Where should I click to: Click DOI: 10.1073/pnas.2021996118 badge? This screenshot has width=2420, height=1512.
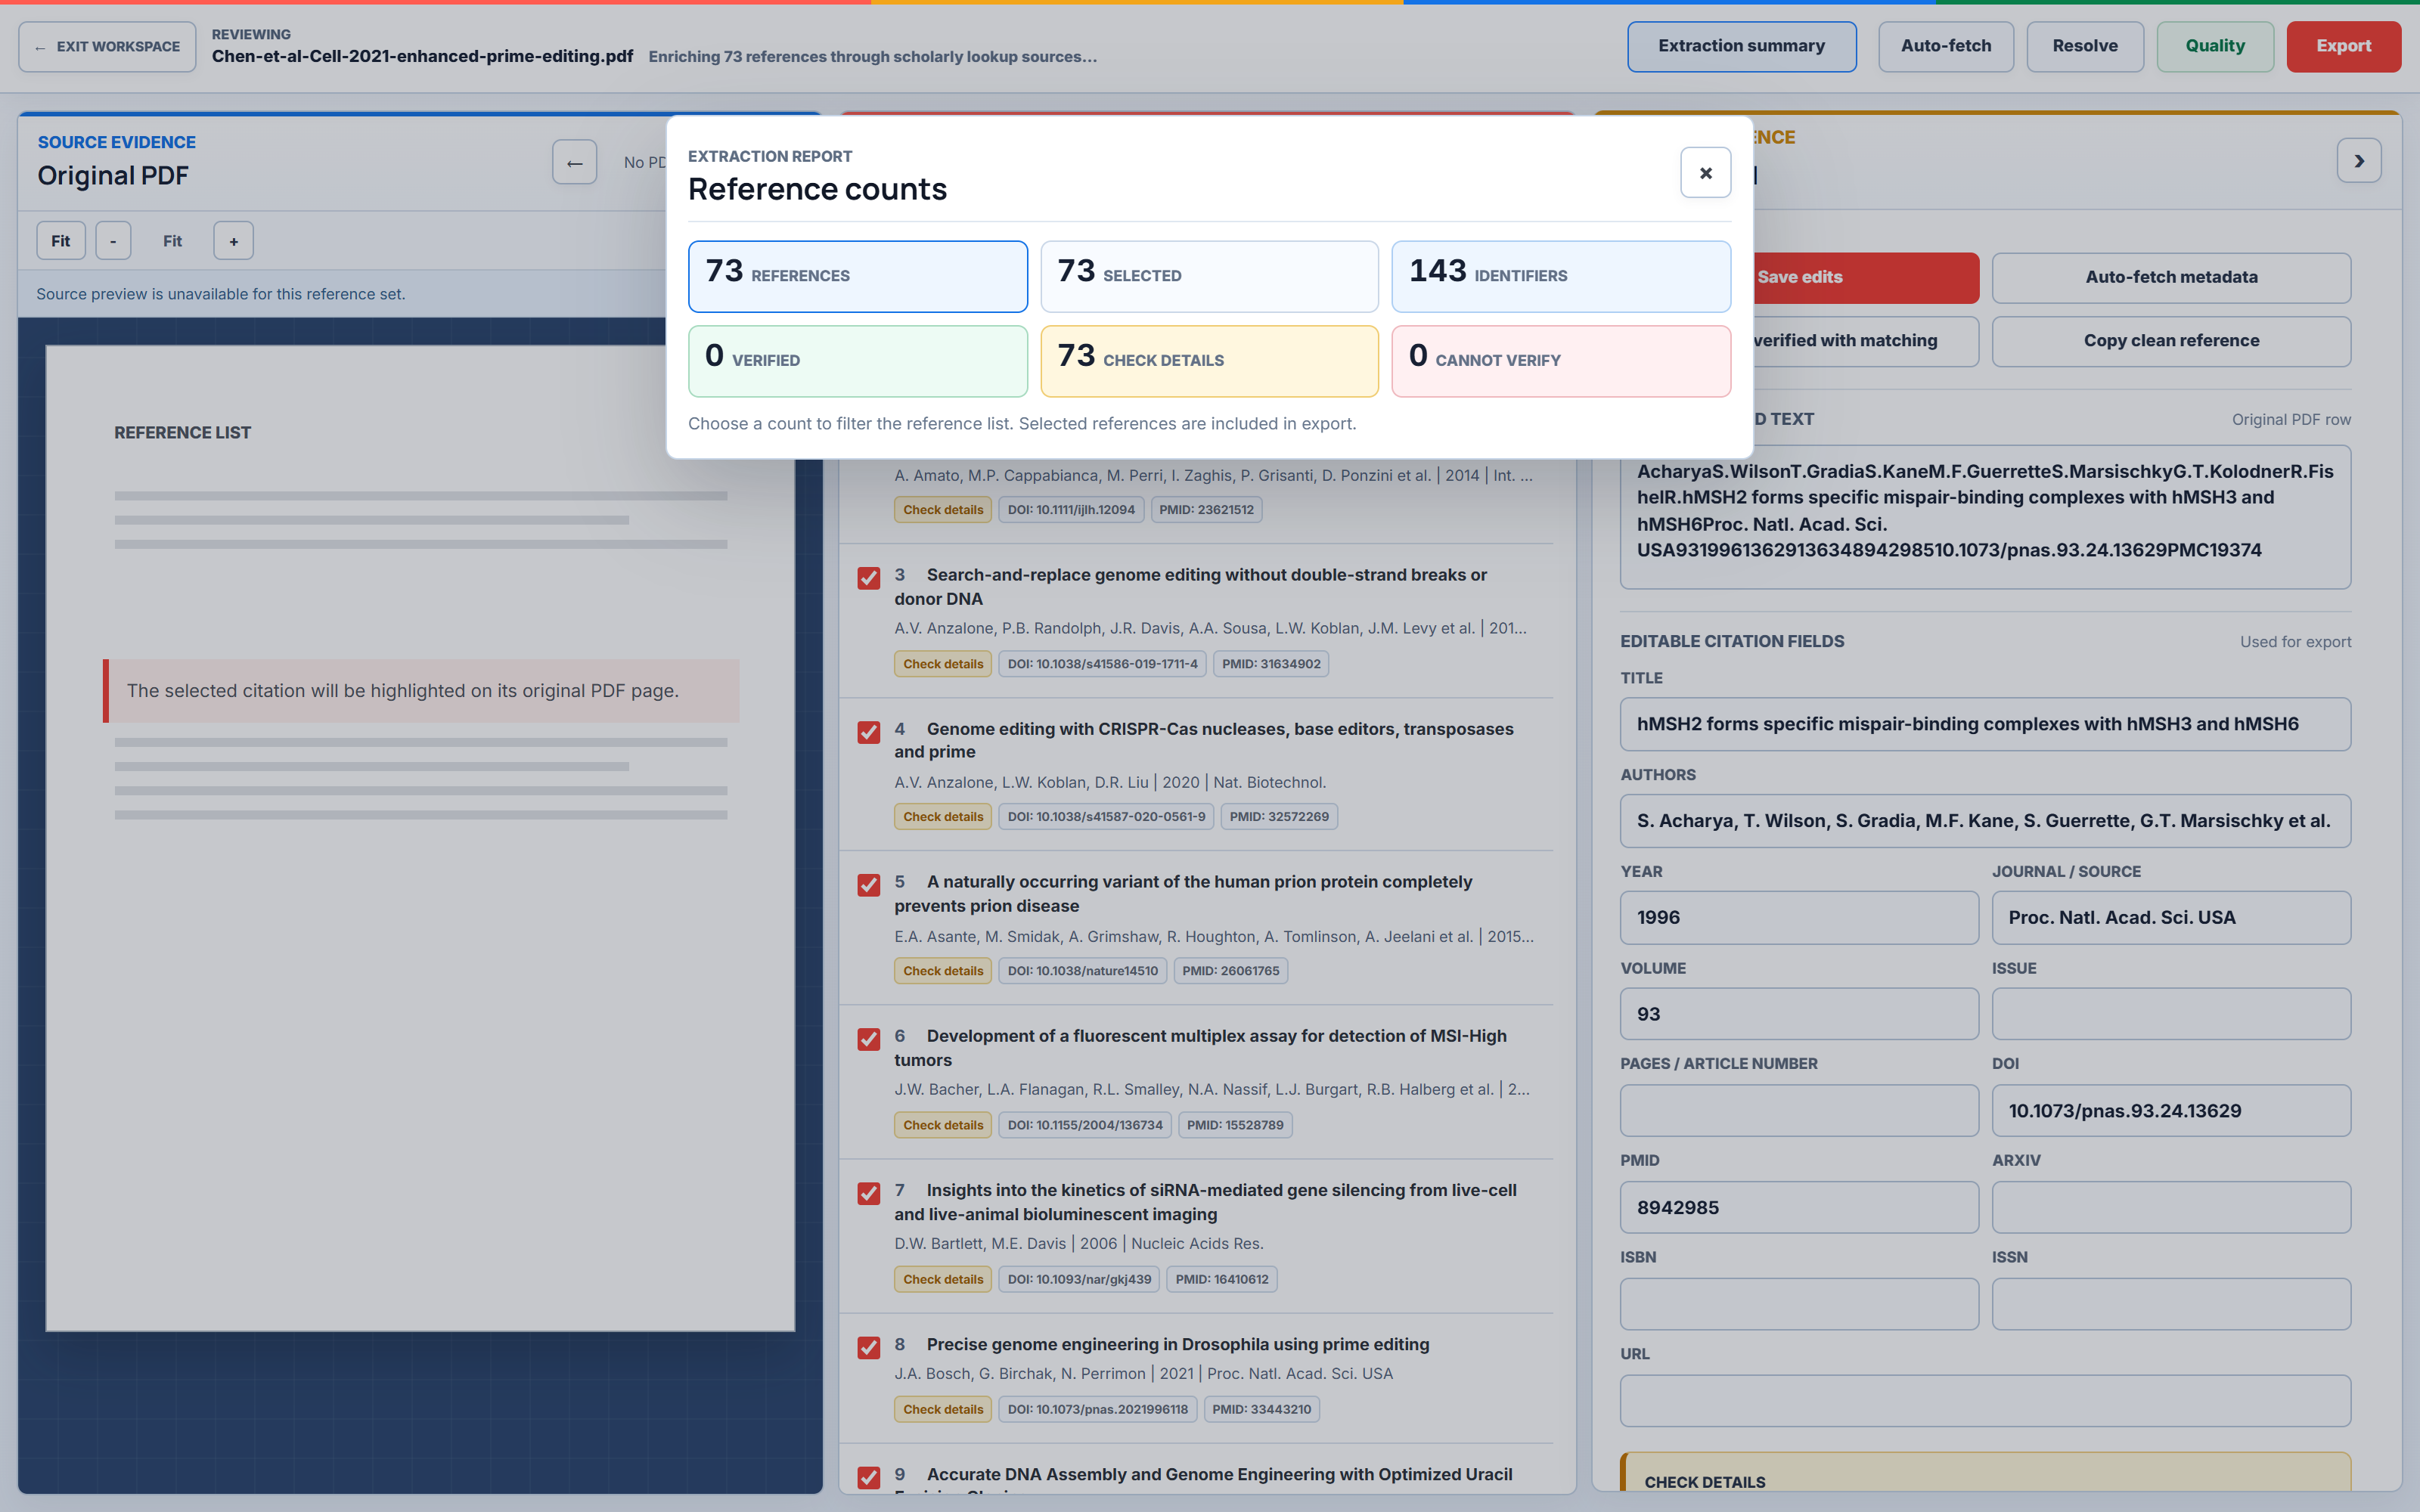[x=1097, y=1409]
